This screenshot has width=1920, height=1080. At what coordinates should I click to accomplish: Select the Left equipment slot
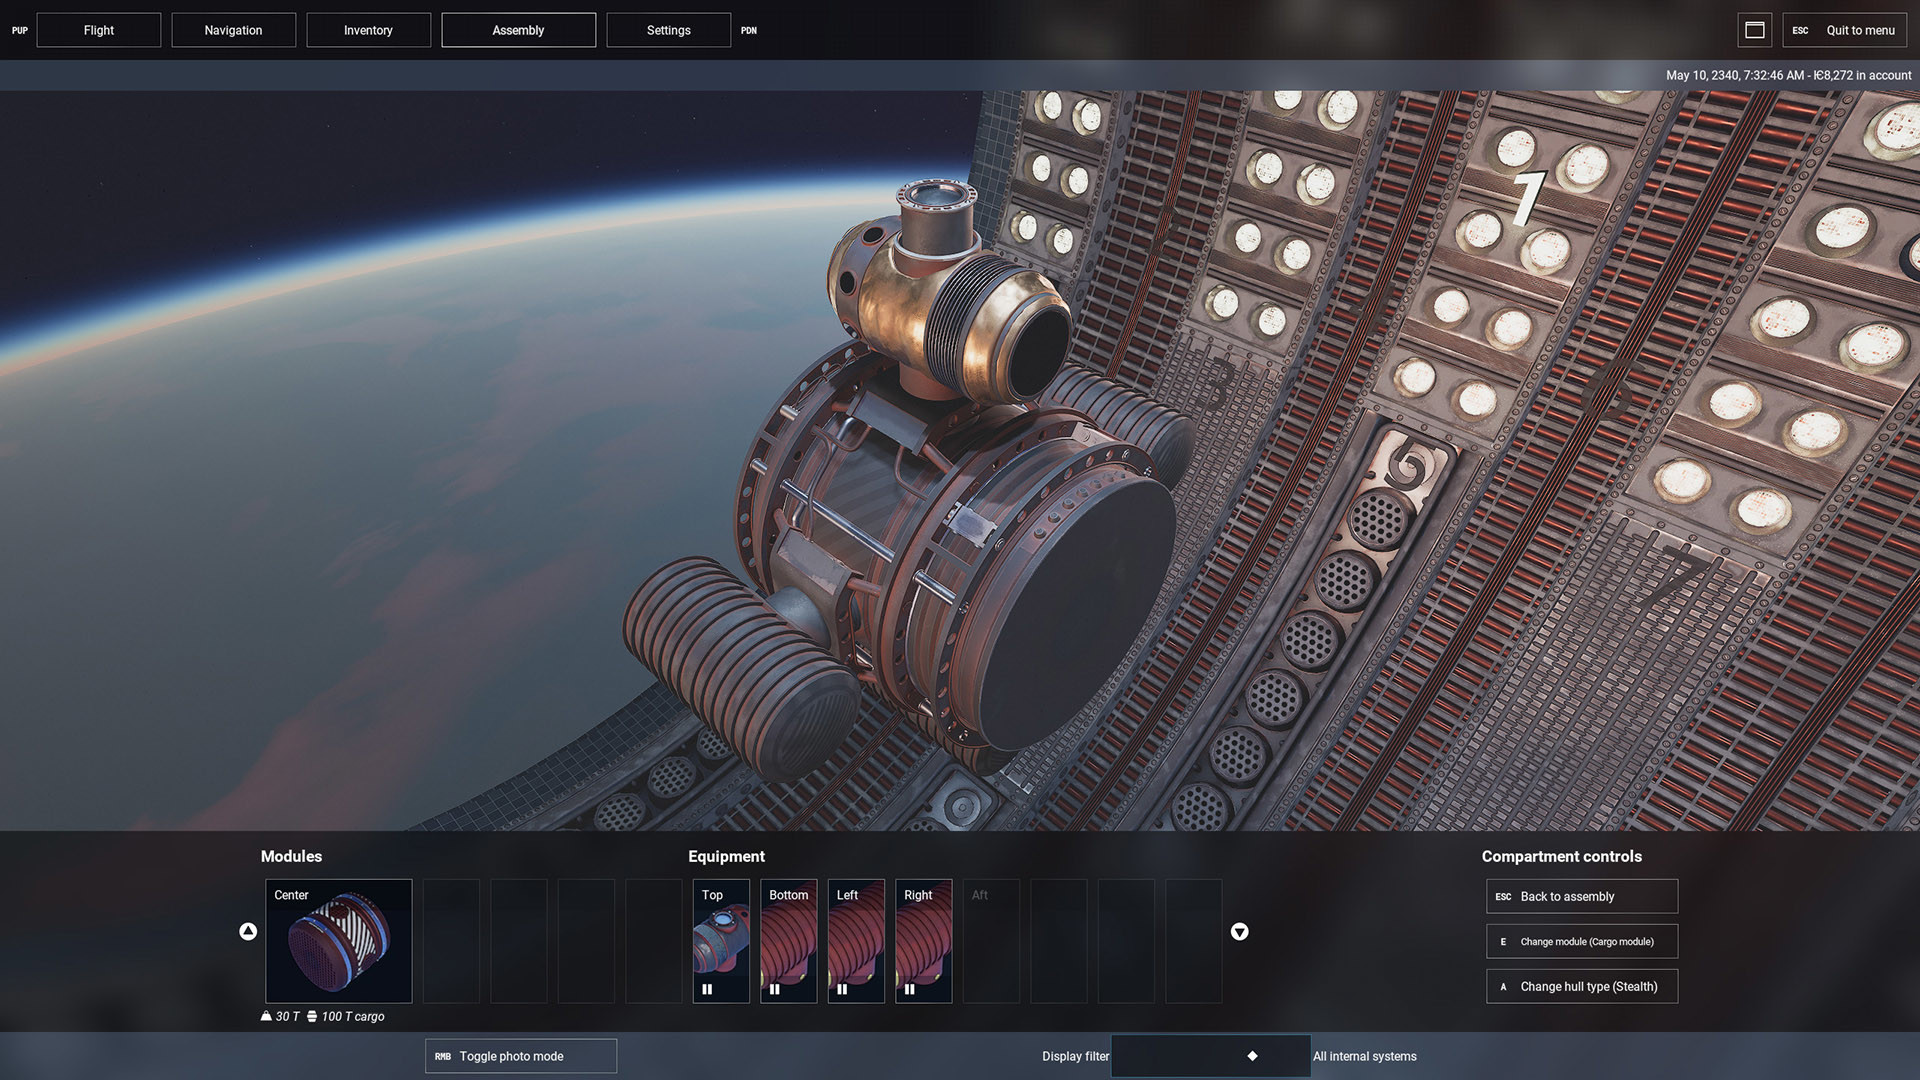(x=856, y=940)
